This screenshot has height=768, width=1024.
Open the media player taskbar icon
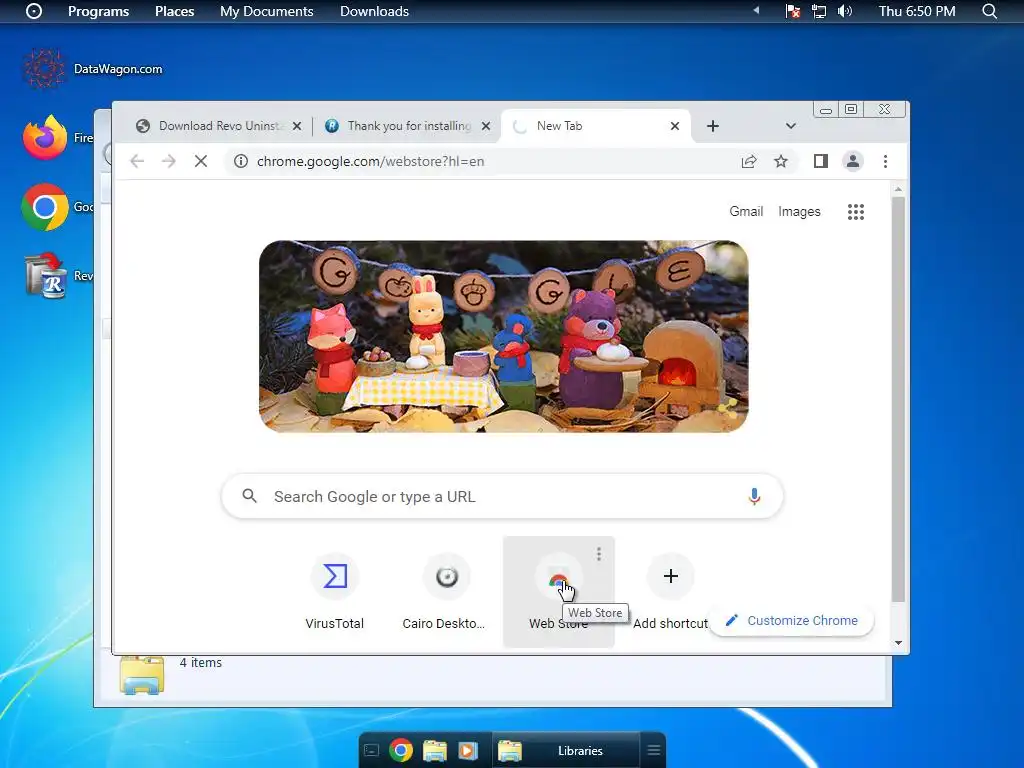[x=468, y=750]
